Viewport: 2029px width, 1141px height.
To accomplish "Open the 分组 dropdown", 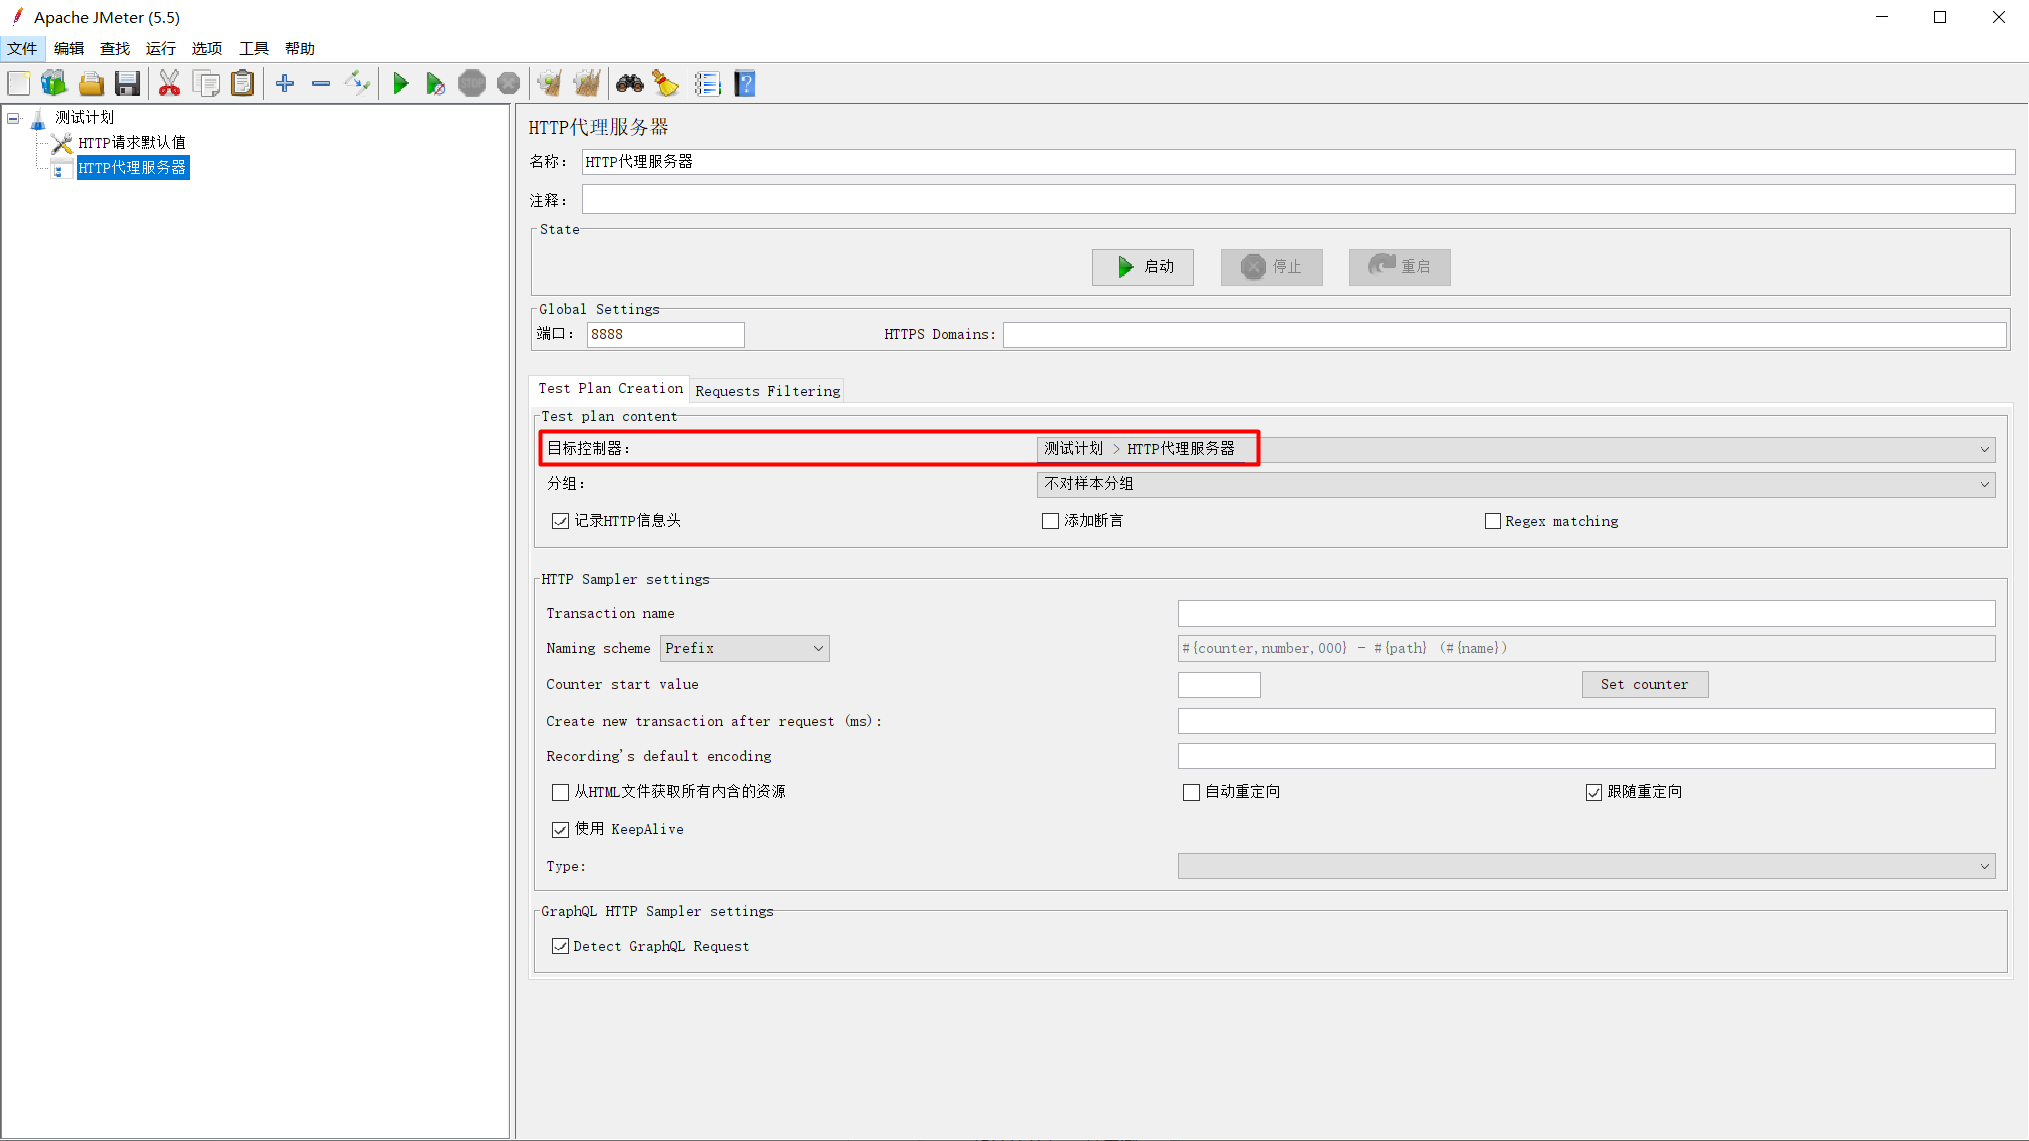I will click(x=1516, y=484).
